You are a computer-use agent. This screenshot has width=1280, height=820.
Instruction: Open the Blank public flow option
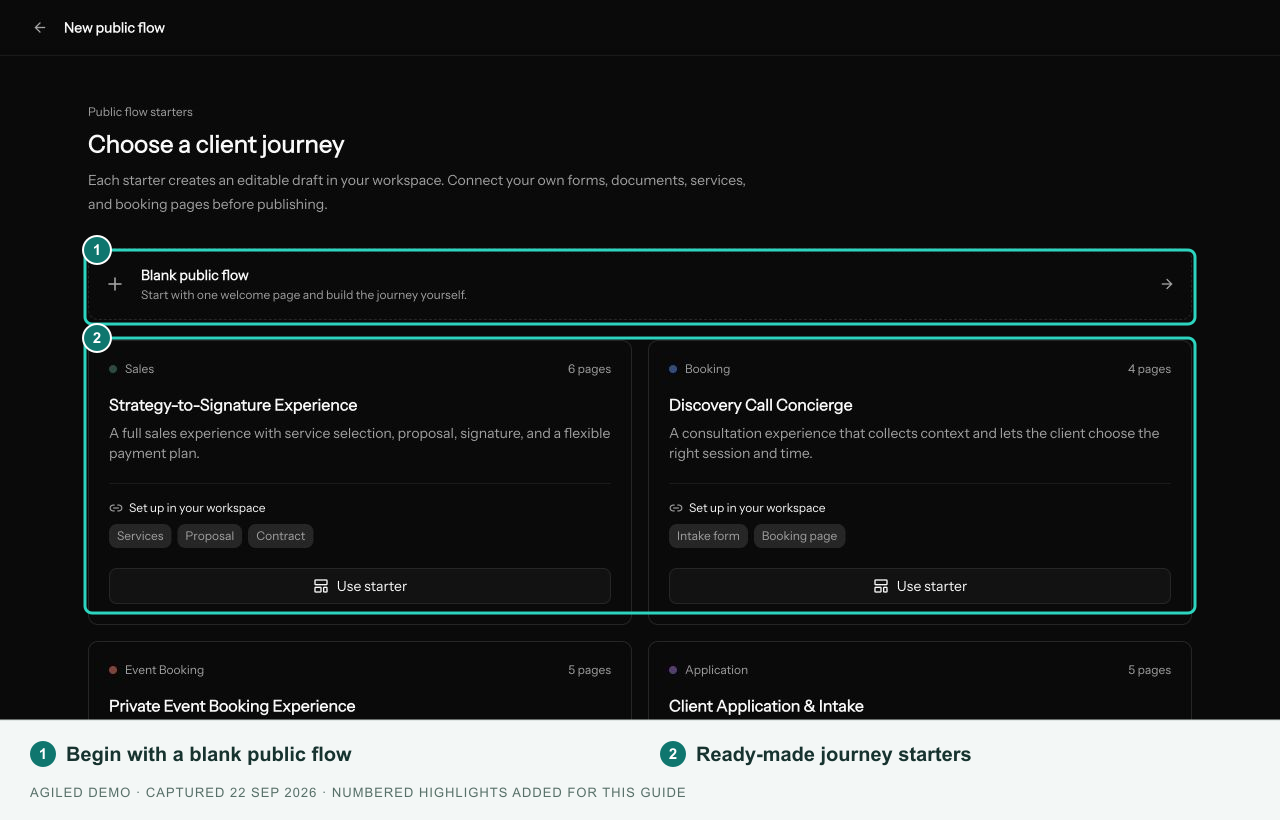640,285
